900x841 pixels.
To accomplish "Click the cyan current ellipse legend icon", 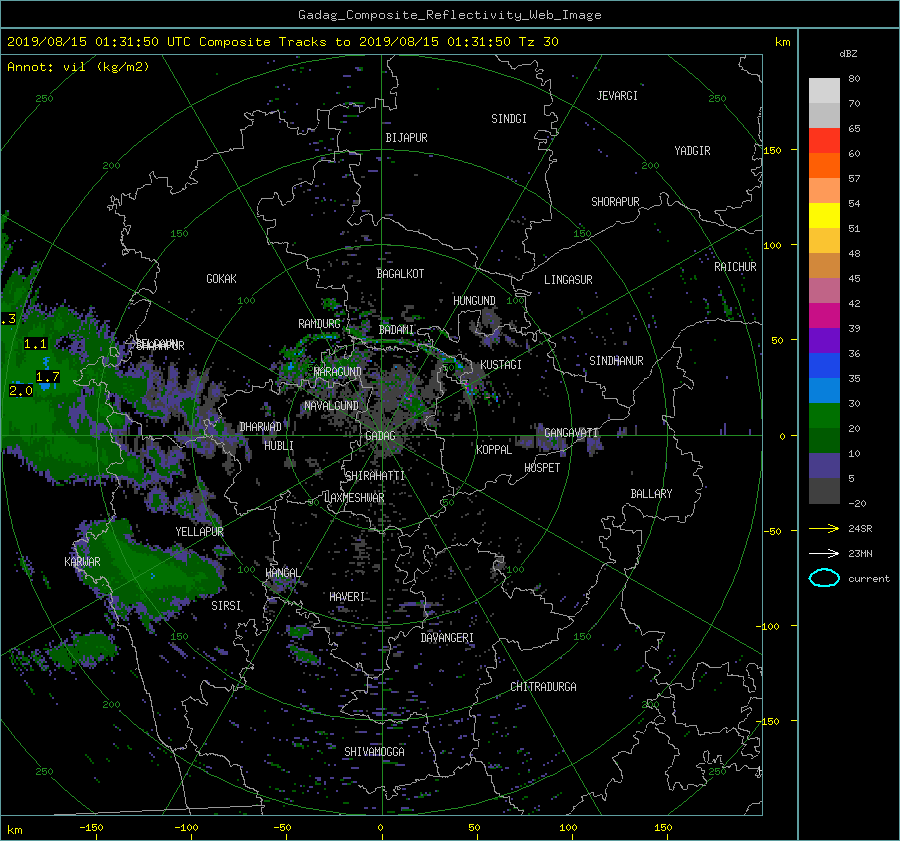I will click(824, 578).
